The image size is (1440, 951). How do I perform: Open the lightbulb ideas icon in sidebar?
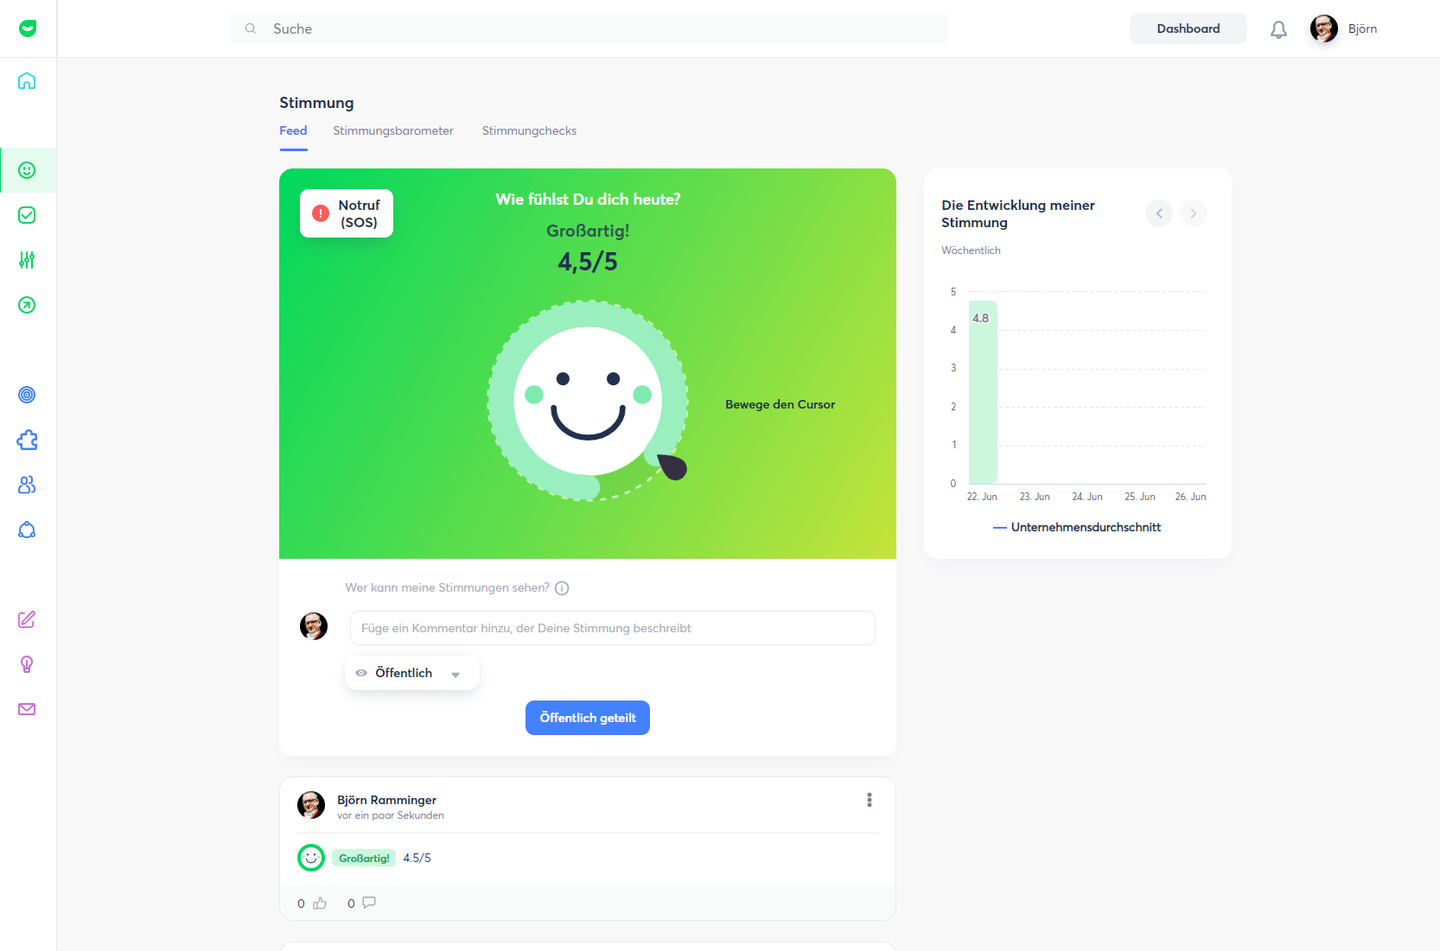[x=27, y=665]
